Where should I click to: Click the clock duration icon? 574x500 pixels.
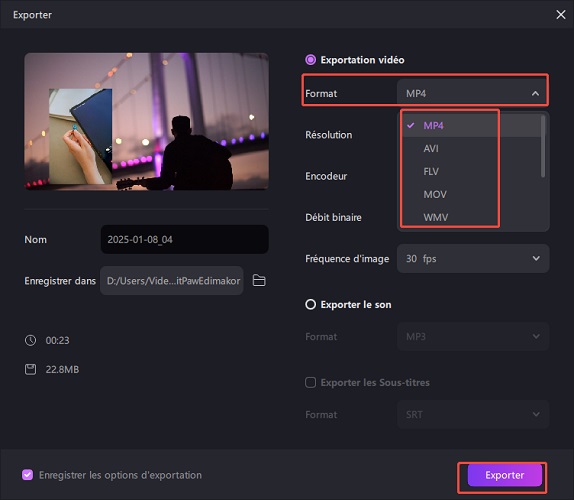coord(30,340)
